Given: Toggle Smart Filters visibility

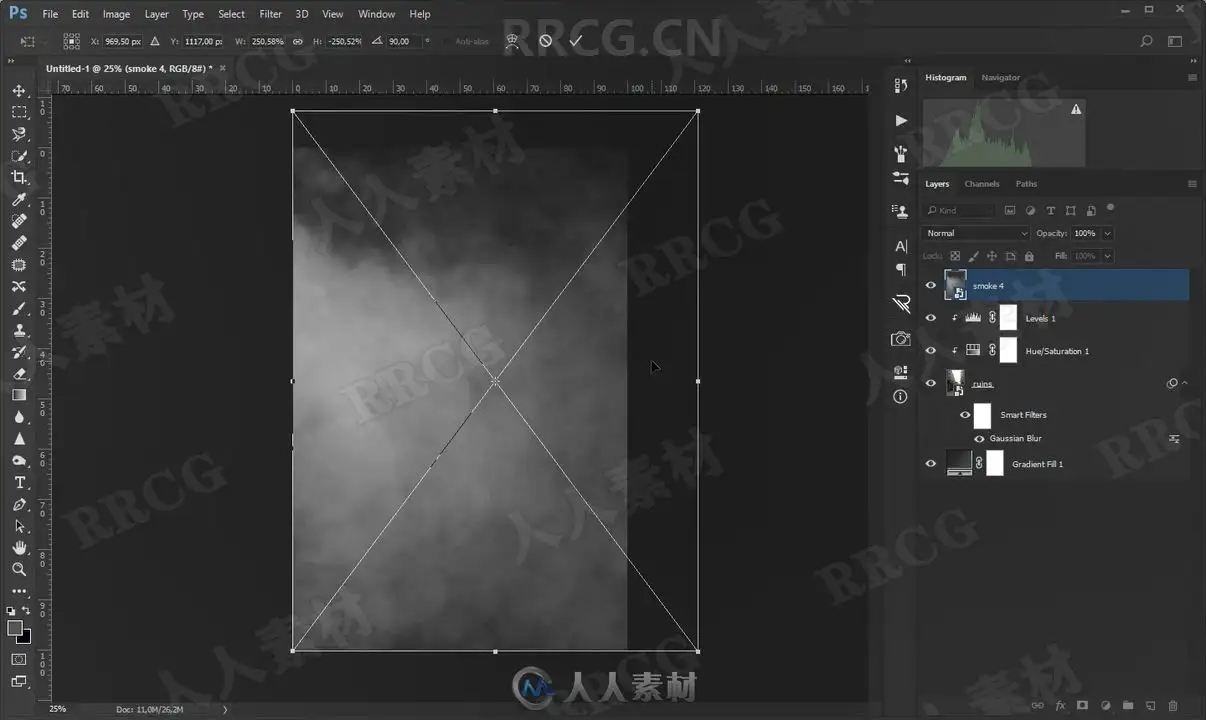Looking at the screenshot, I should [965, 415].
